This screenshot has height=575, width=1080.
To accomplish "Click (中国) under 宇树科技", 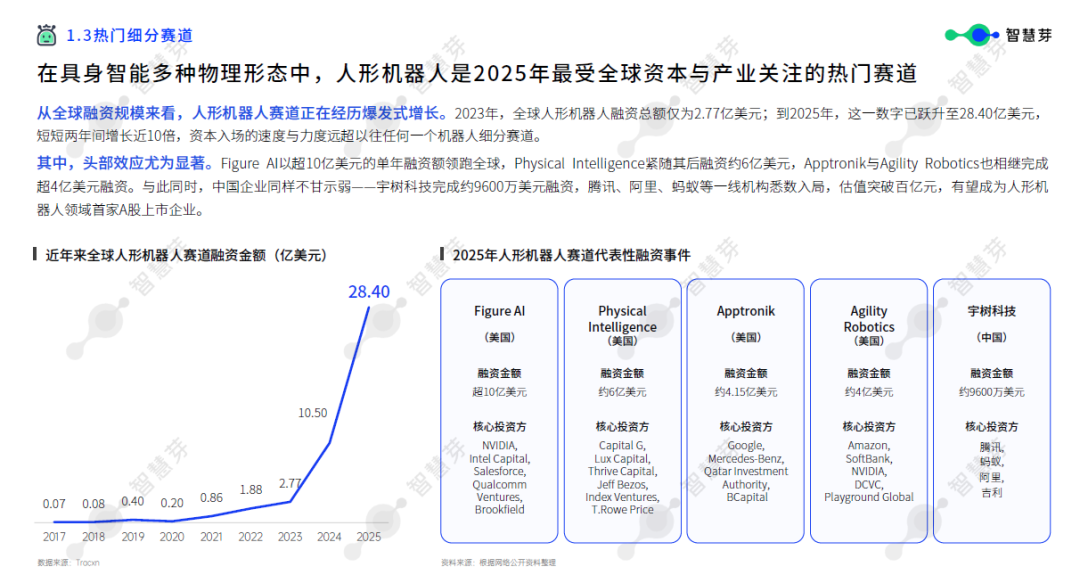I will [x=992, y=337].
